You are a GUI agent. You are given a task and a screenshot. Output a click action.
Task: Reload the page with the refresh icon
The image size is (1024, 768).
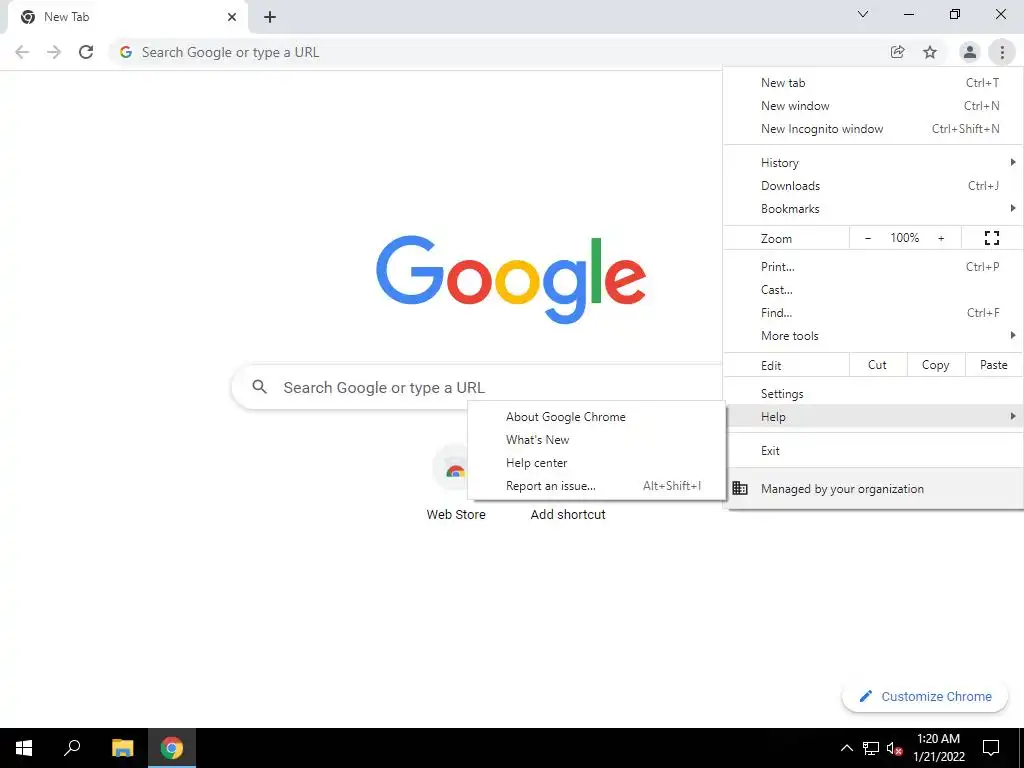tap(86, 52)
